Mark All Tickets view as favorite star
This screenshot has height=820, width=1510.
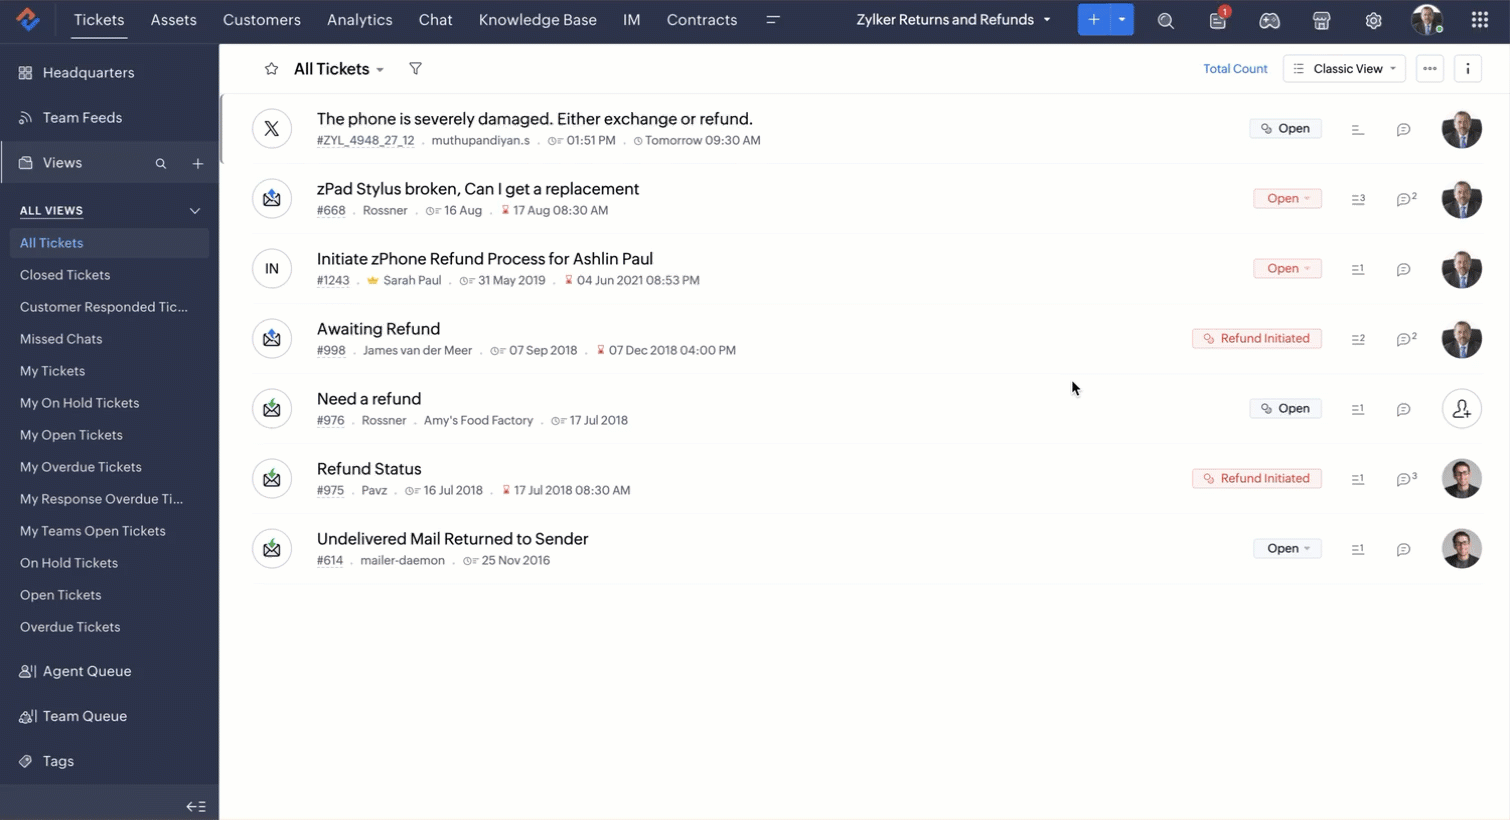click(x=271, y=69)
